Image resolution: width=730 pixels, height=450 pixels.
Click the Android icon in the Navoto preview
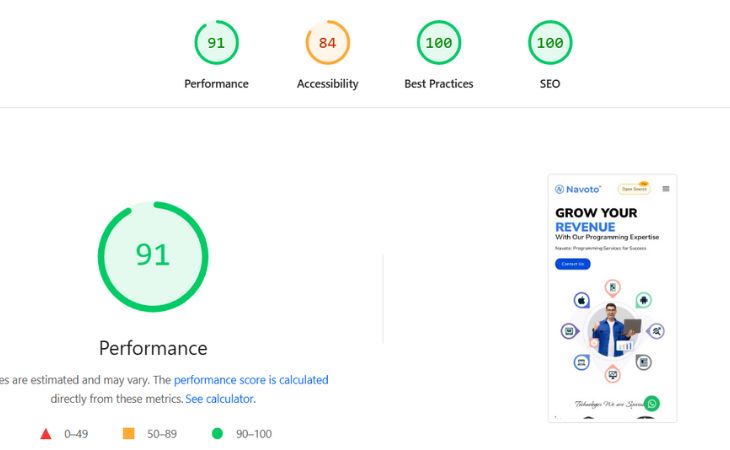point(643,300)
